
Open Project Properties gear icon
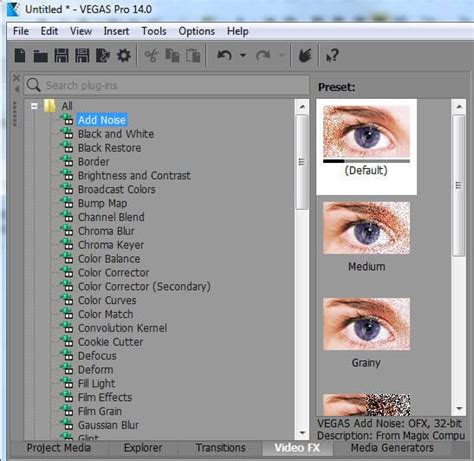(x=124, y=55)
